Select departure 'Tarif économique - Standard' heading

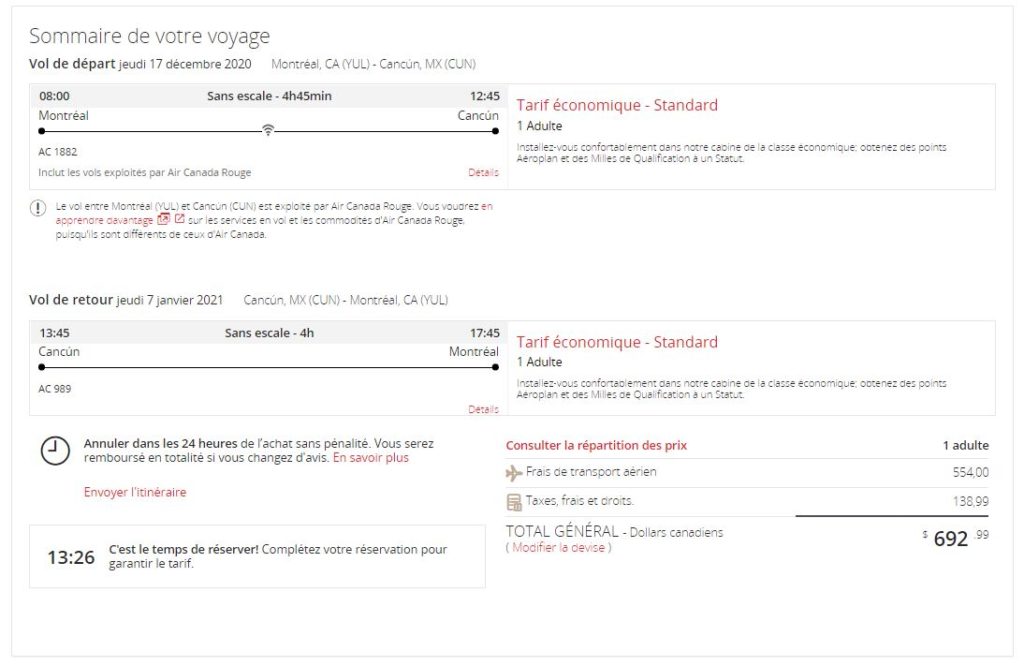pyautogui.click(x=617, y=105)
